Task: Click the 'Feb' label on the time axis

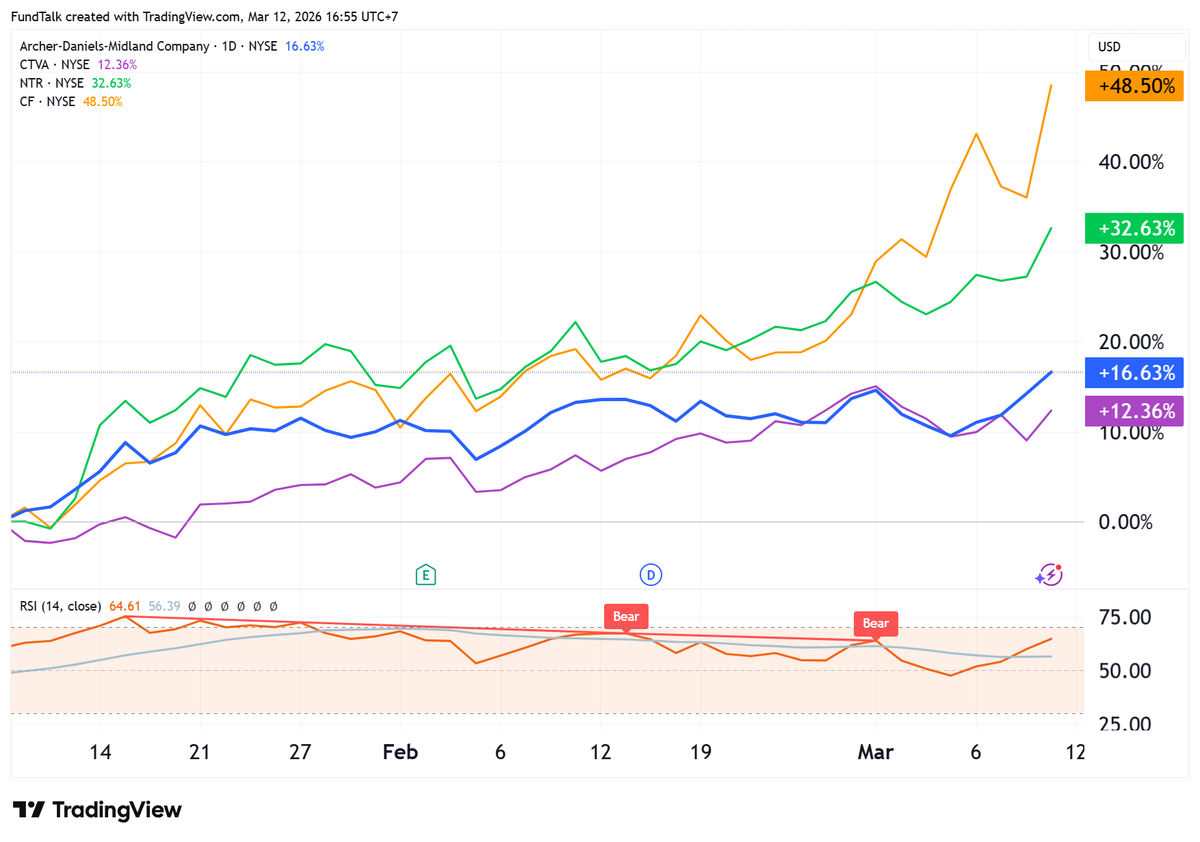Action: click(400, 752)
